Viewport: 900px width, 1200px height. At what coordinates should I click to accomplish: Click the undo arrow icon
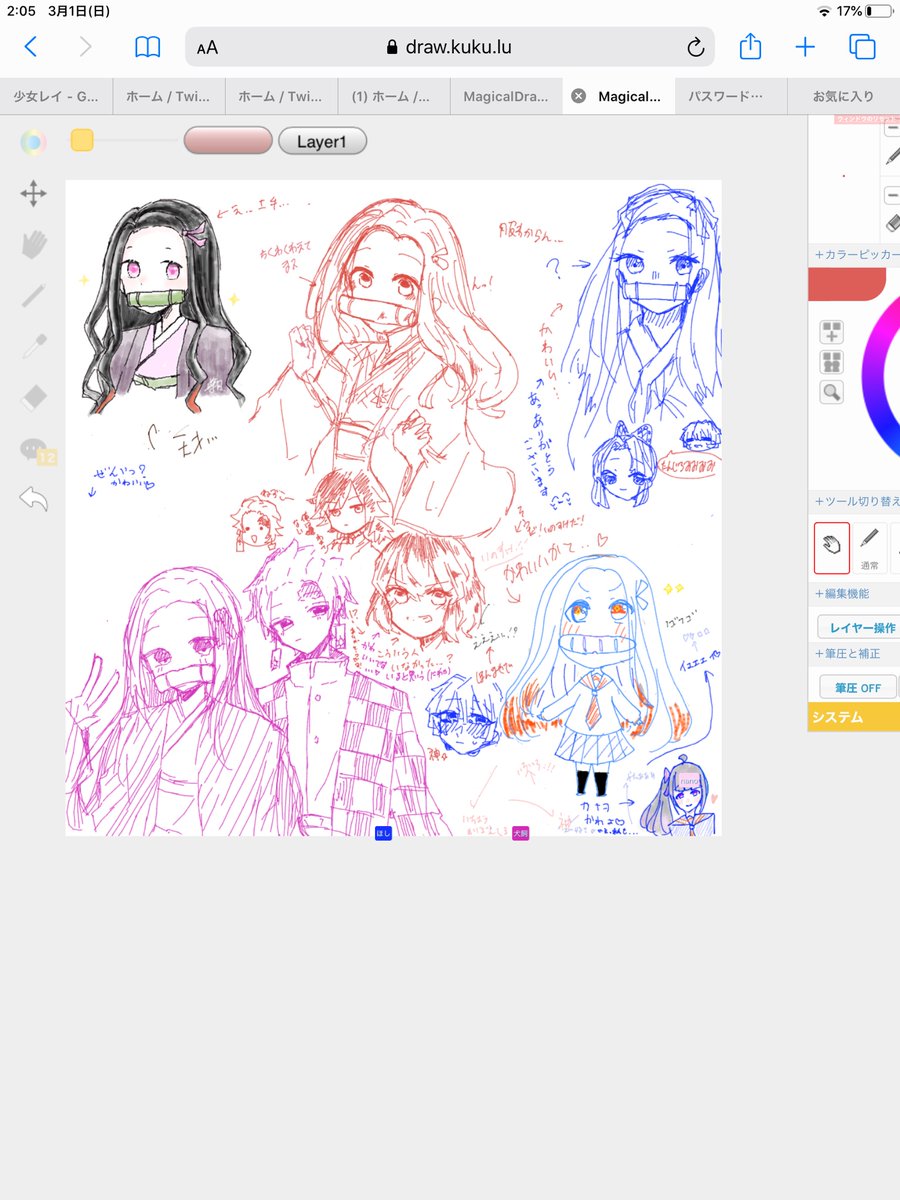tap(33, 498)
